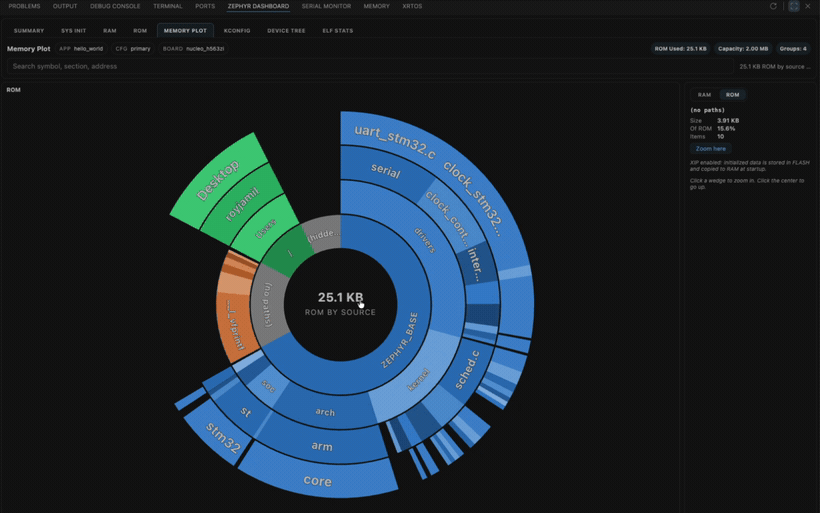Click the dark green "/" root wedge
Image resolution: width=820 pixels, height=513 pixels.
pyautogui.click(x=290, y=253)
